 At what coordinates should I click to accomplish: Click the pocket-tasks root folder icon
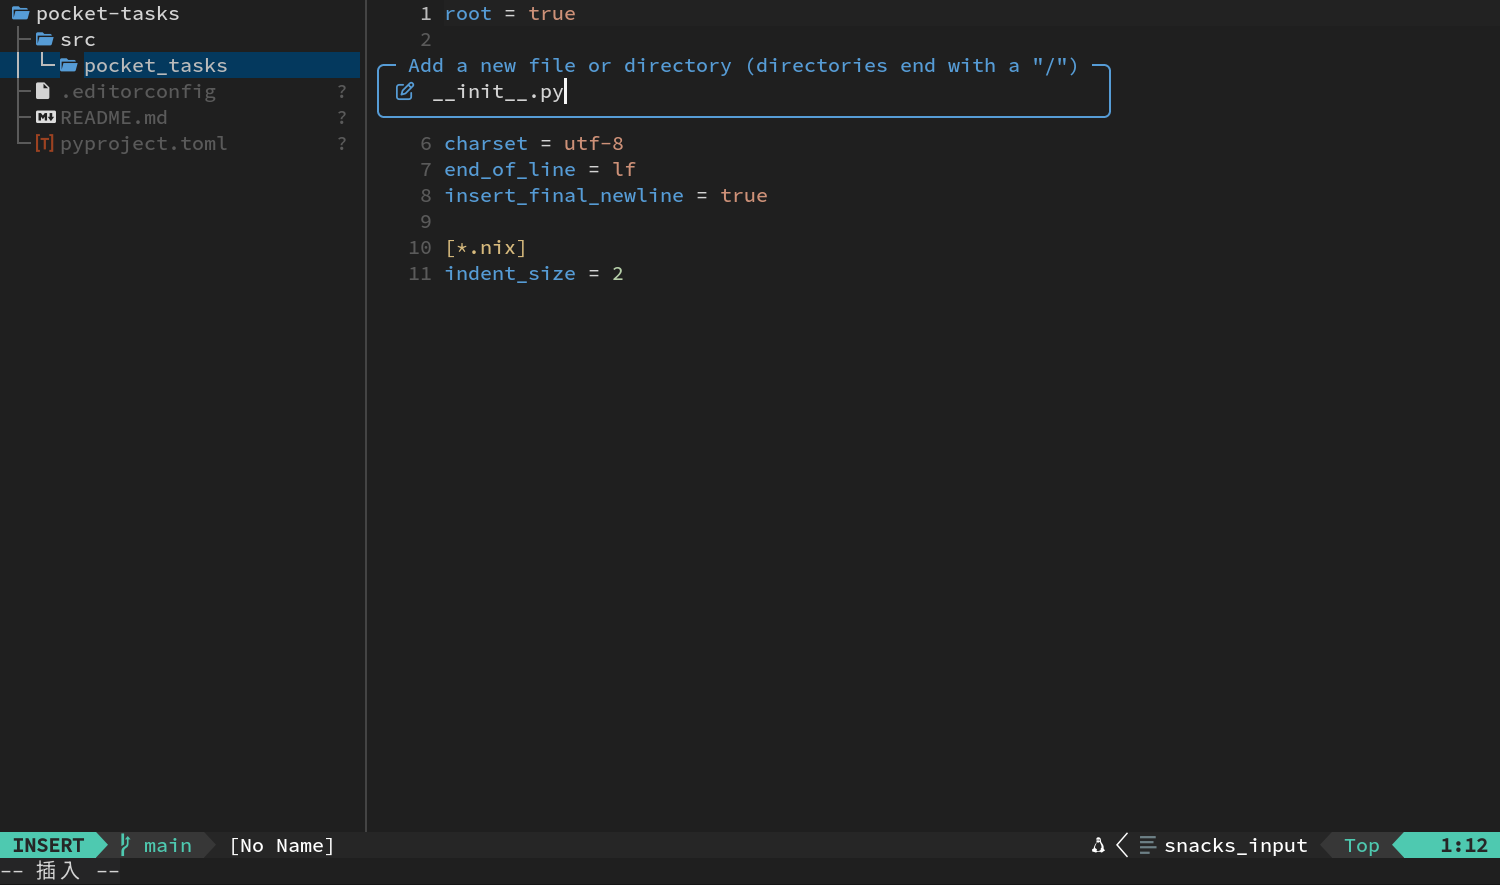[20, 14]
